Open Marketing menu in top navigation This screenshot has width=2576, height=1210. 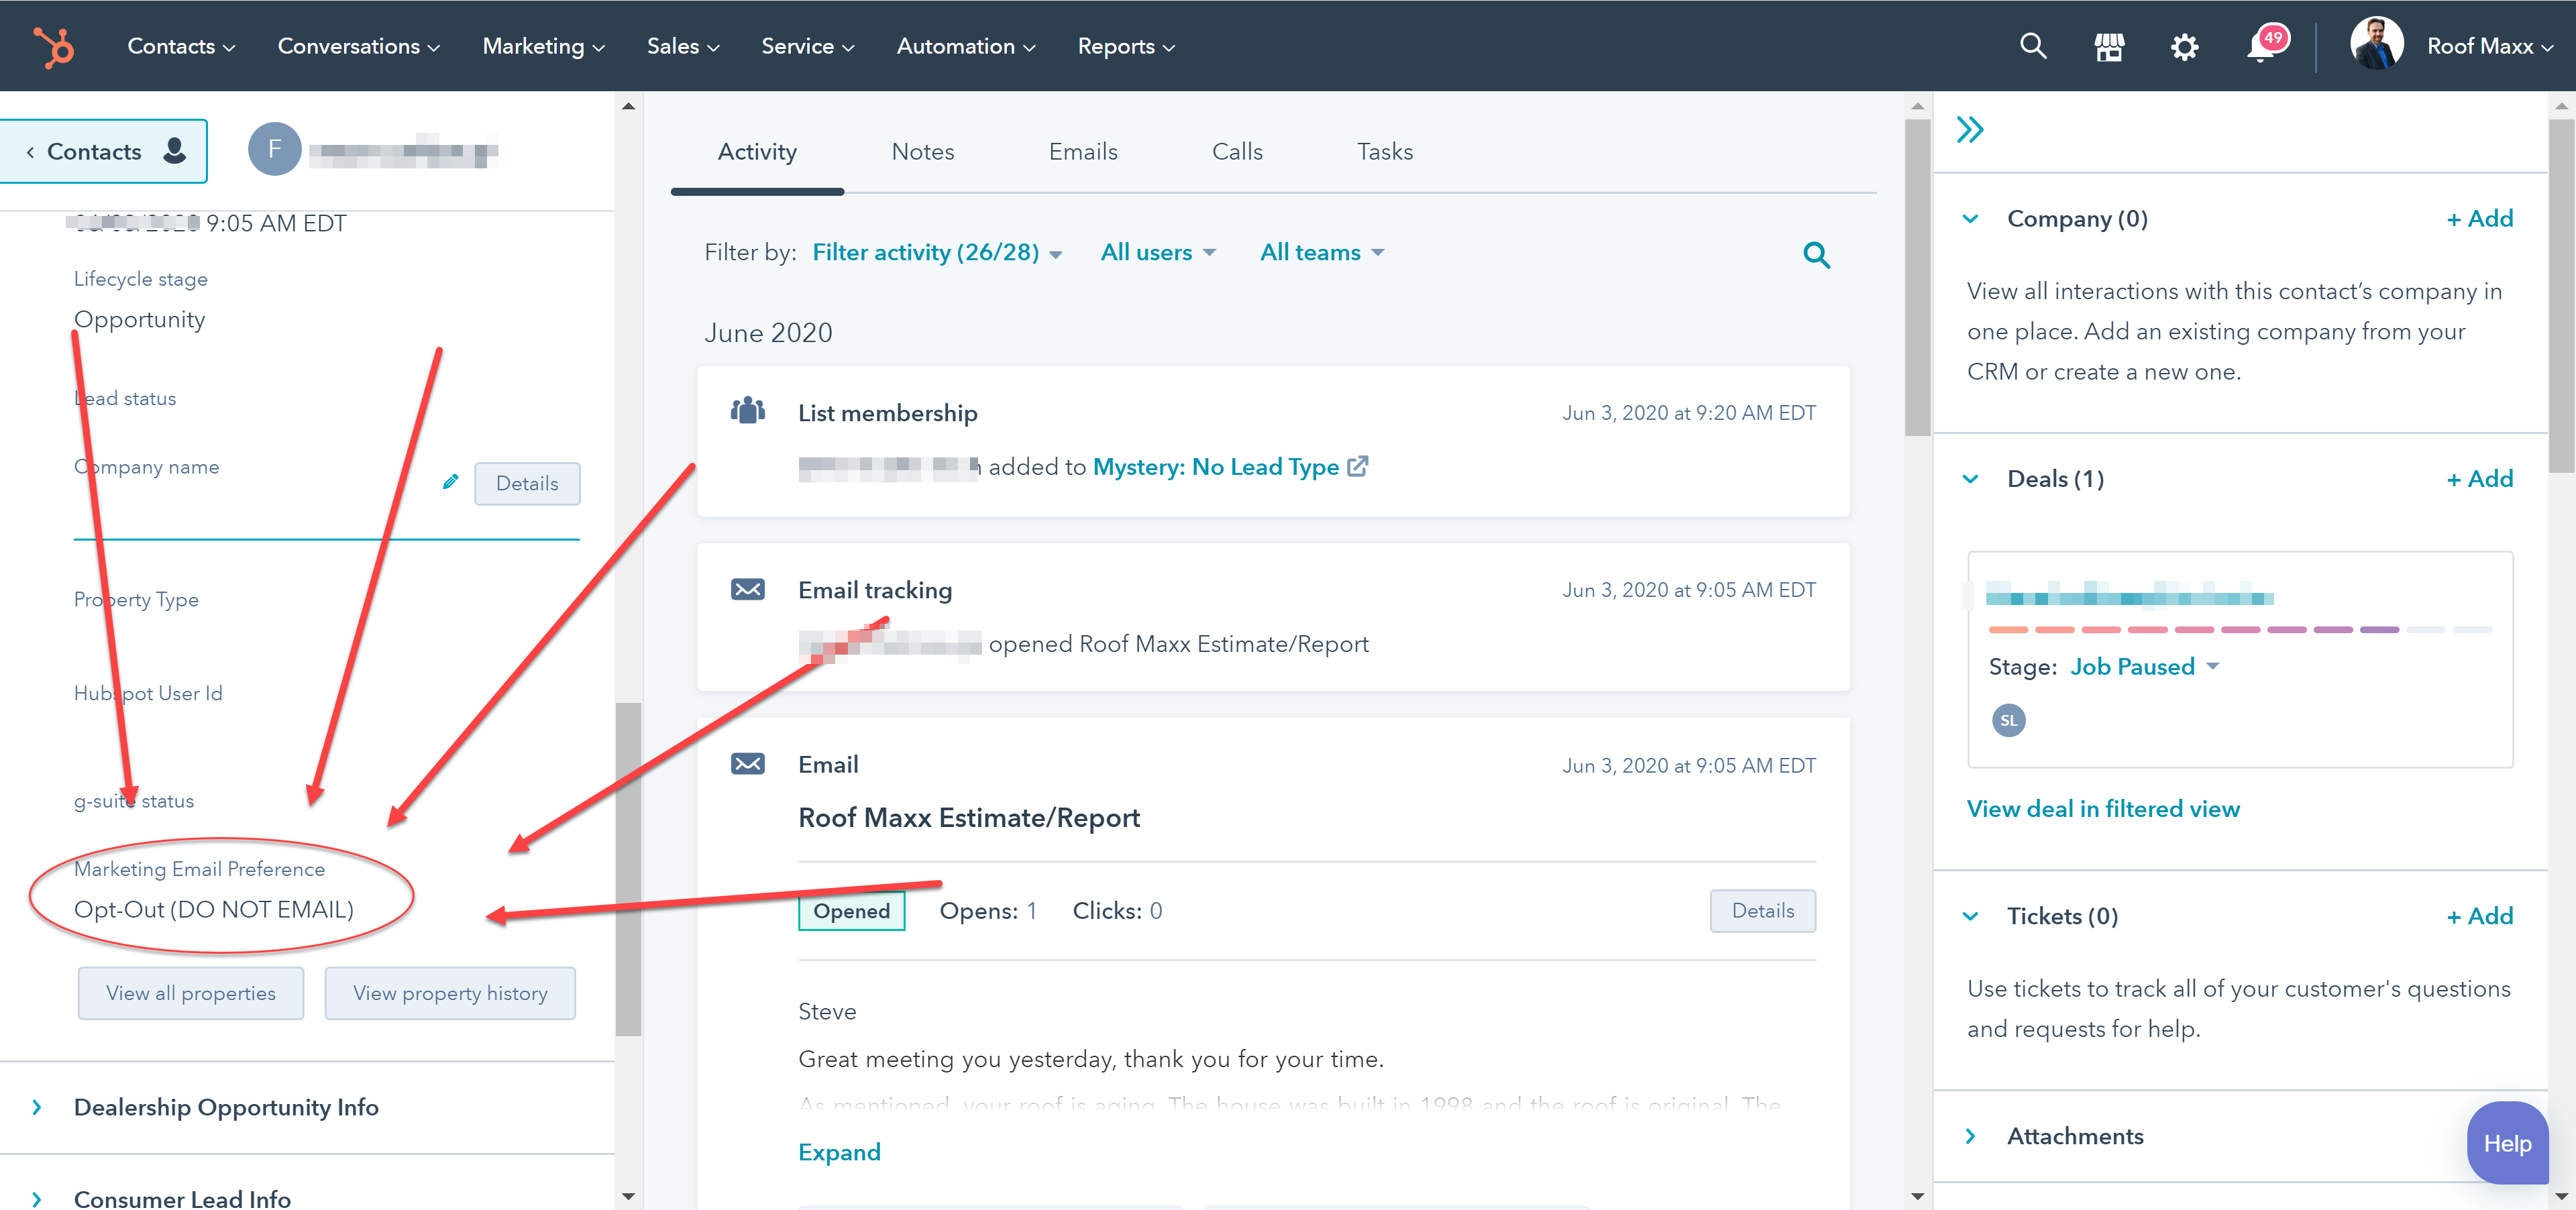click(x=543, y=46)
